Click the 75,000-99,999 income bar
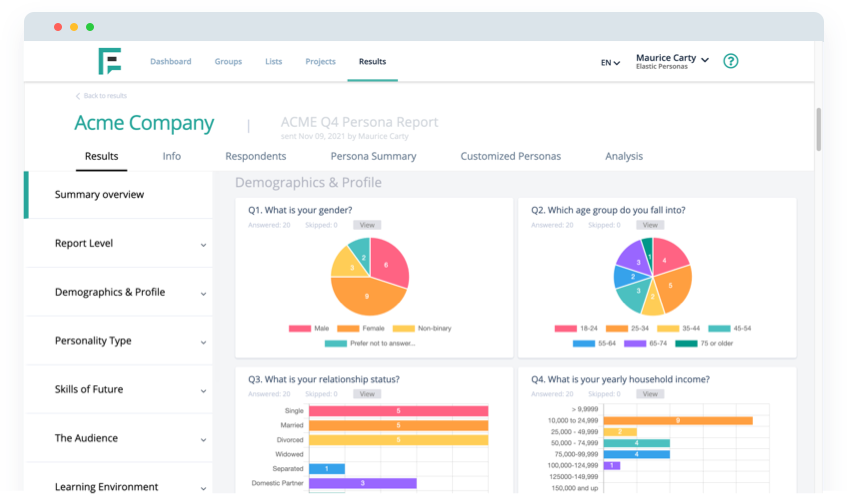Viewport: 847px width, 494px height. 637,454
